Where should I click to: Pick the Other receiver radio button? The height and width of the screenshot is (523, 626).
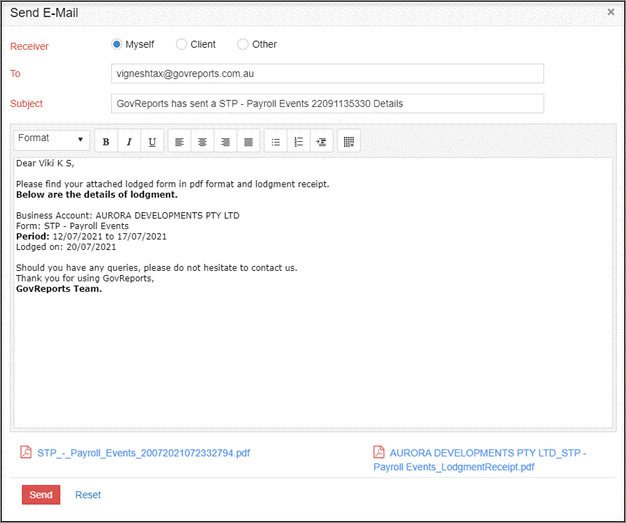pos(243,44)
